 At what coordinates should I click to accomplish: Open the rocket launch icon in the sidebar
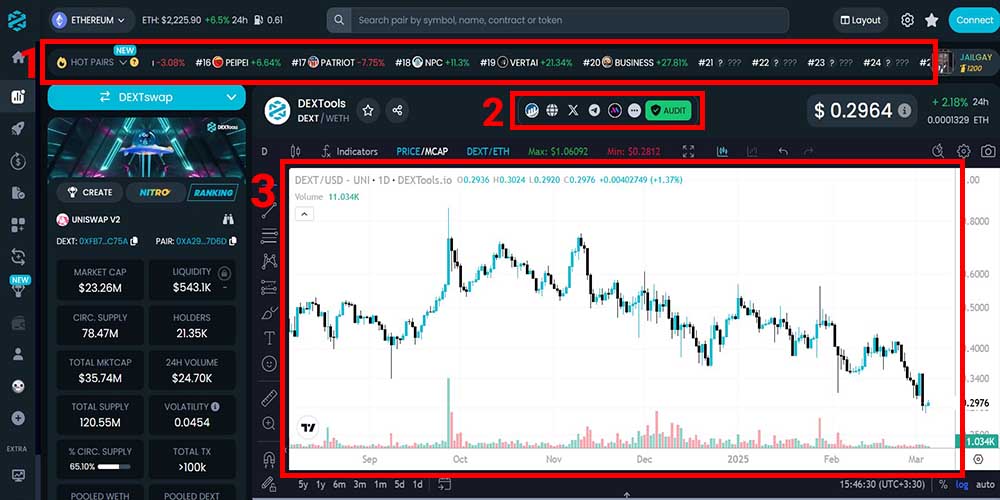(18, 129)
